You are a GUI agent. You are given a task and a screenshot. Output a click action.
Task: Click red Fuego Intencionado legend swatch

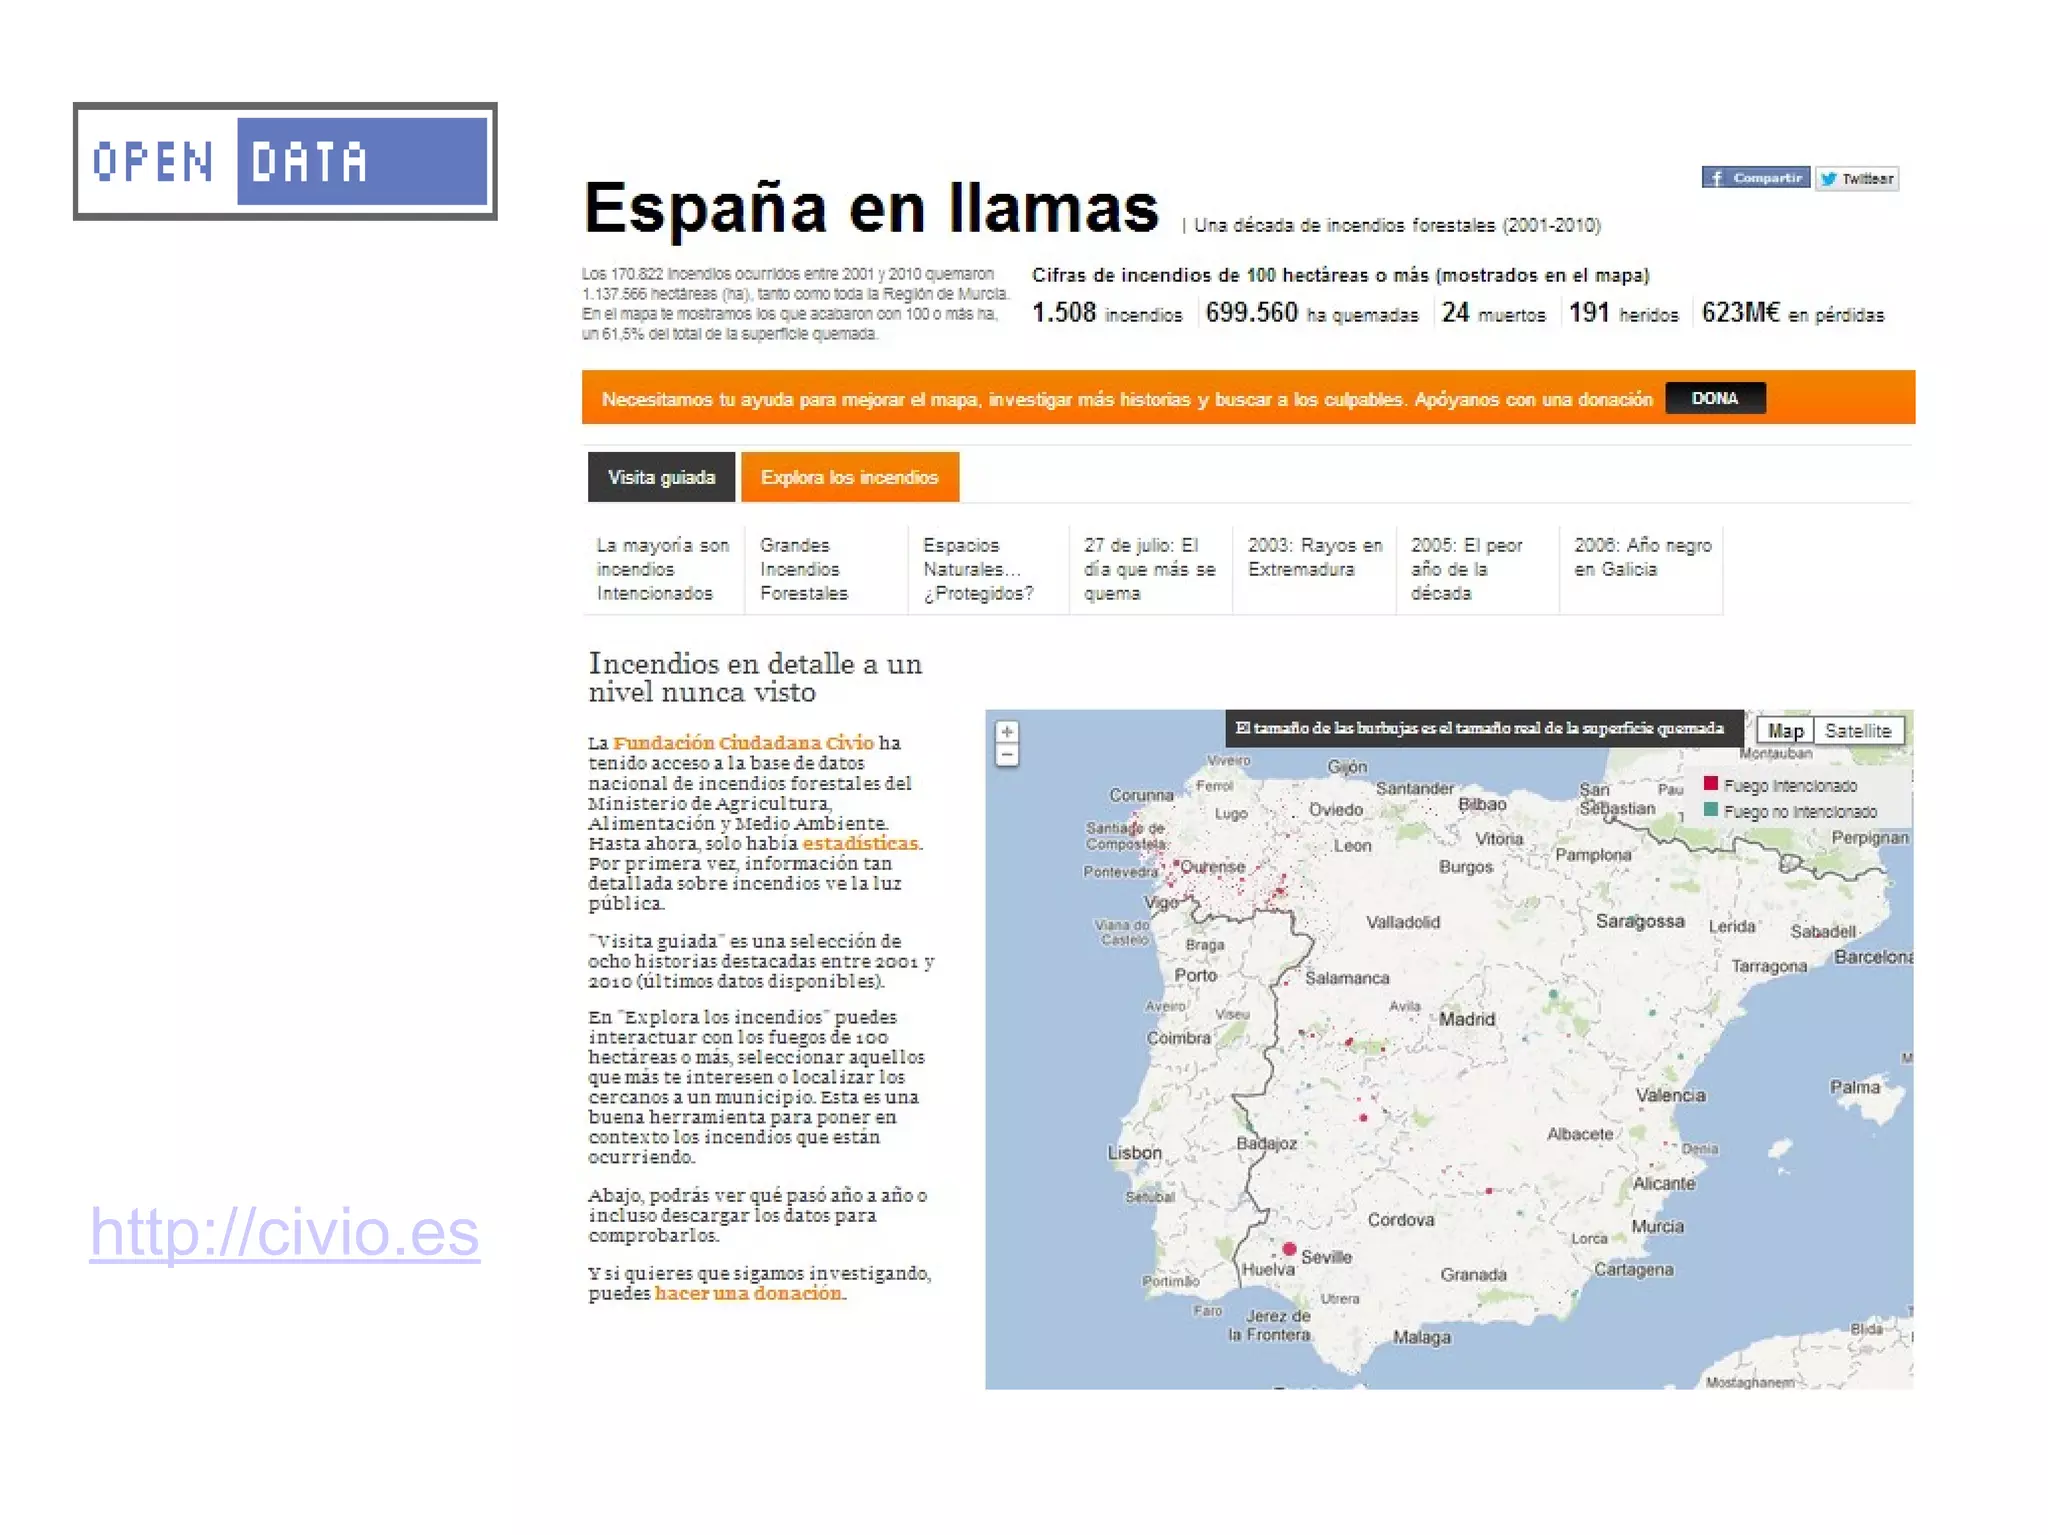[x=1711, y=784]
